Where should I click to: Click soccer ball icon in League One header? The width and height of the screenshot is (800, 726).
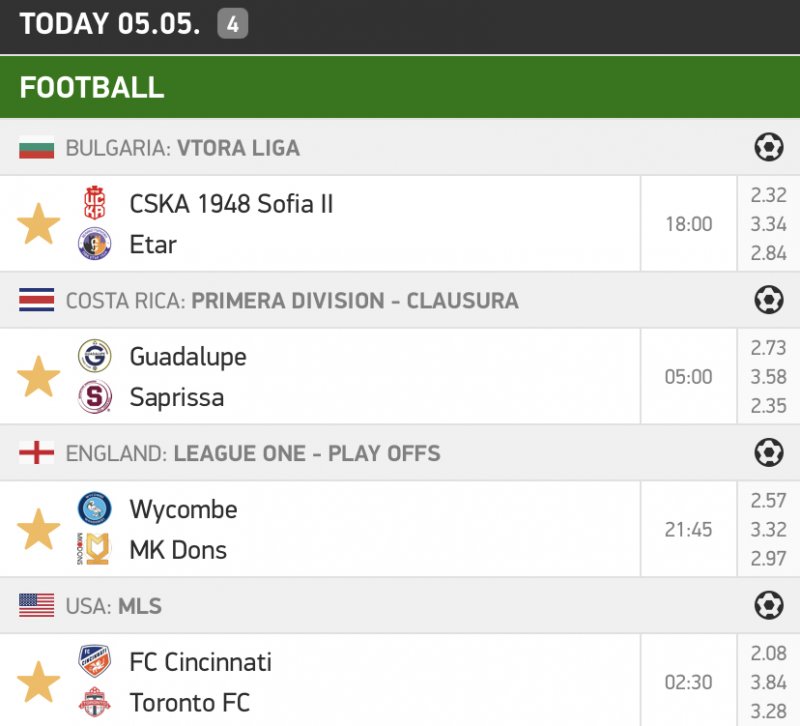tap(768, 453)
